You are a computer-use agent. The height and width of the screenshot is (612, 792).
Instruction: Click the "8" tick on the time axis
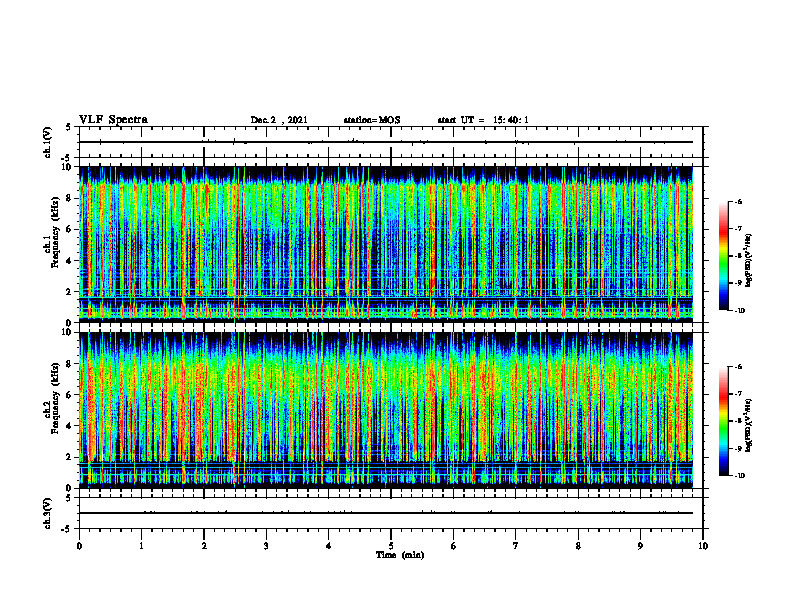tap(578, 546)
